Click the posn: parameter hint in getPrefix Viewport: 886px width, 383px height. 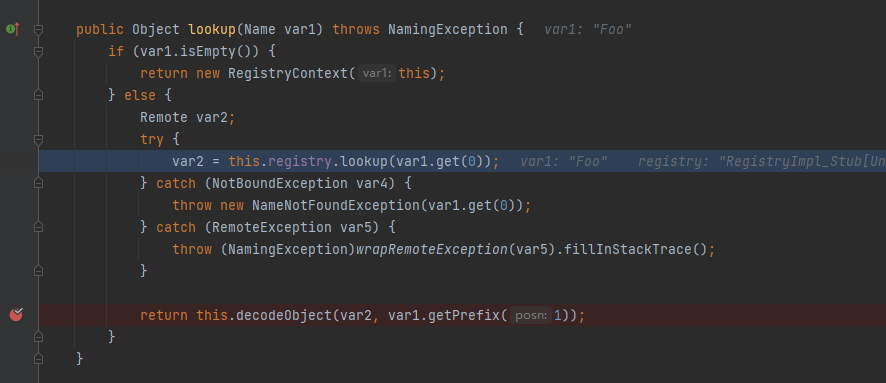(x=531, y=315)
